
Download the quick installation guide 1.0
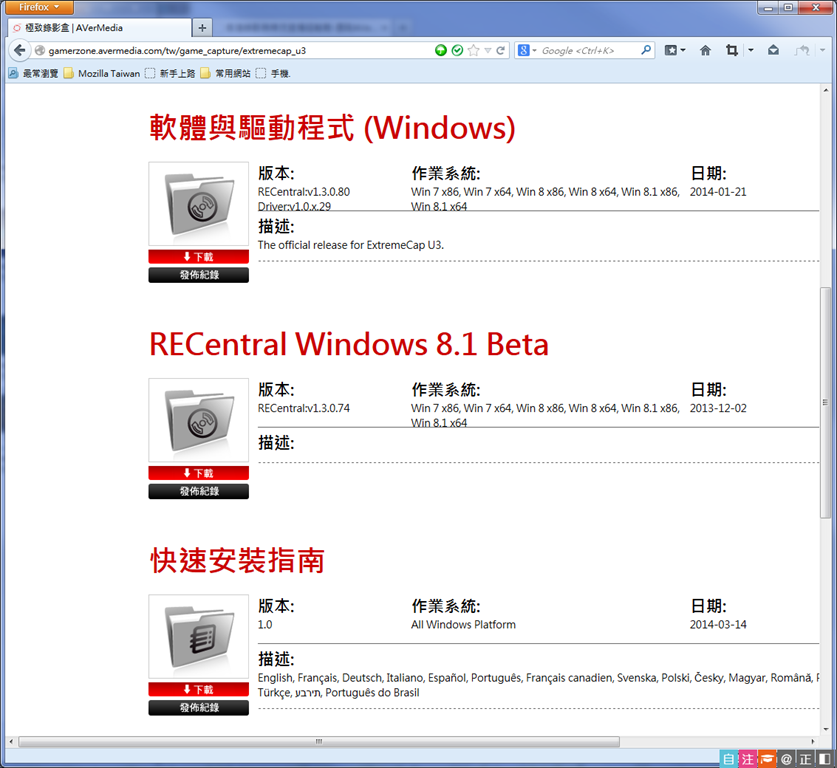pyautogui.click(x=199, y=689)
